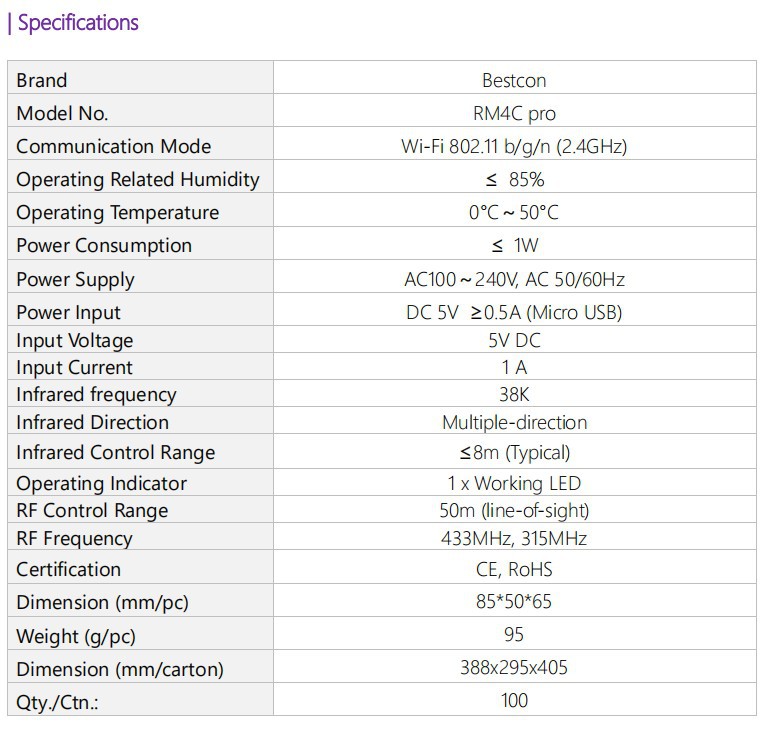Click the Bestcon brand value
Image resolution: width=780 pixels, height=732 pixels.
point(514,80)
